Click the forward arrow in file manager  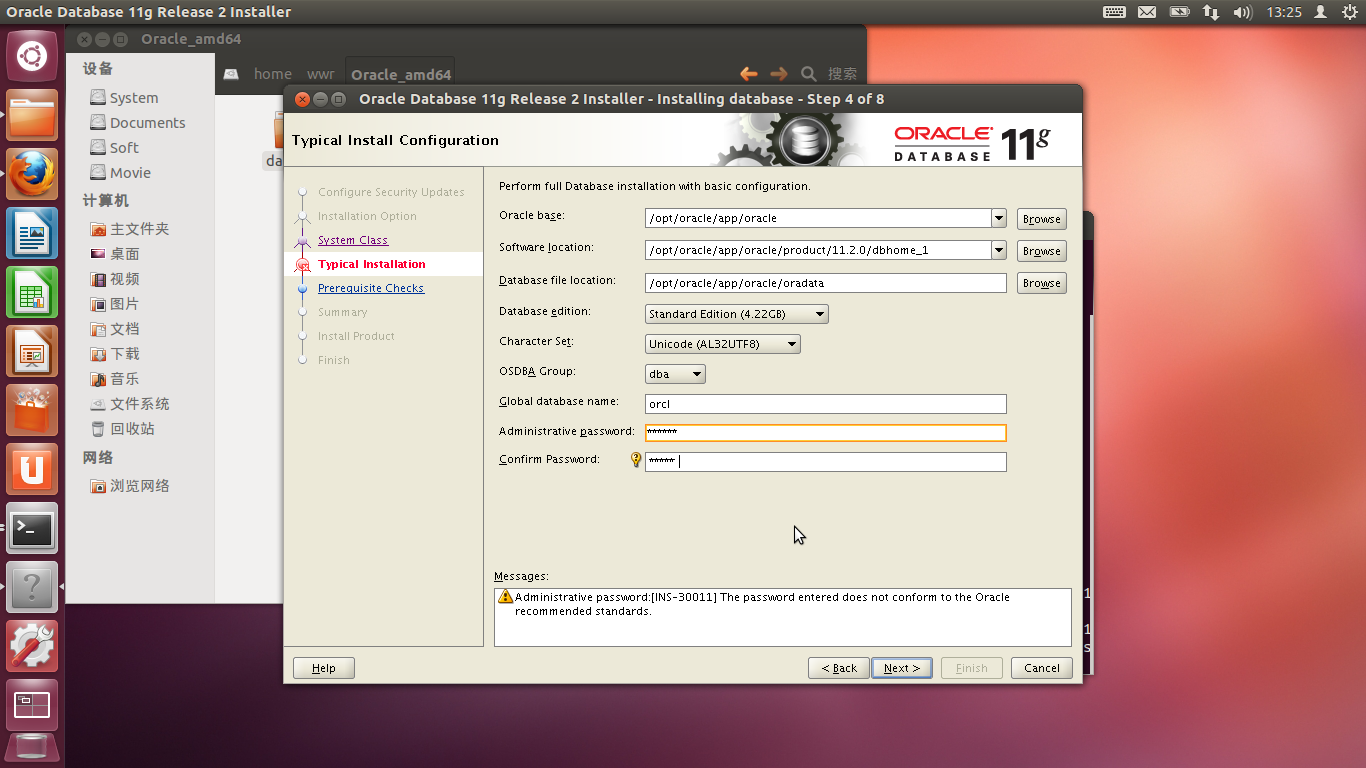click(x=778, y=73)
